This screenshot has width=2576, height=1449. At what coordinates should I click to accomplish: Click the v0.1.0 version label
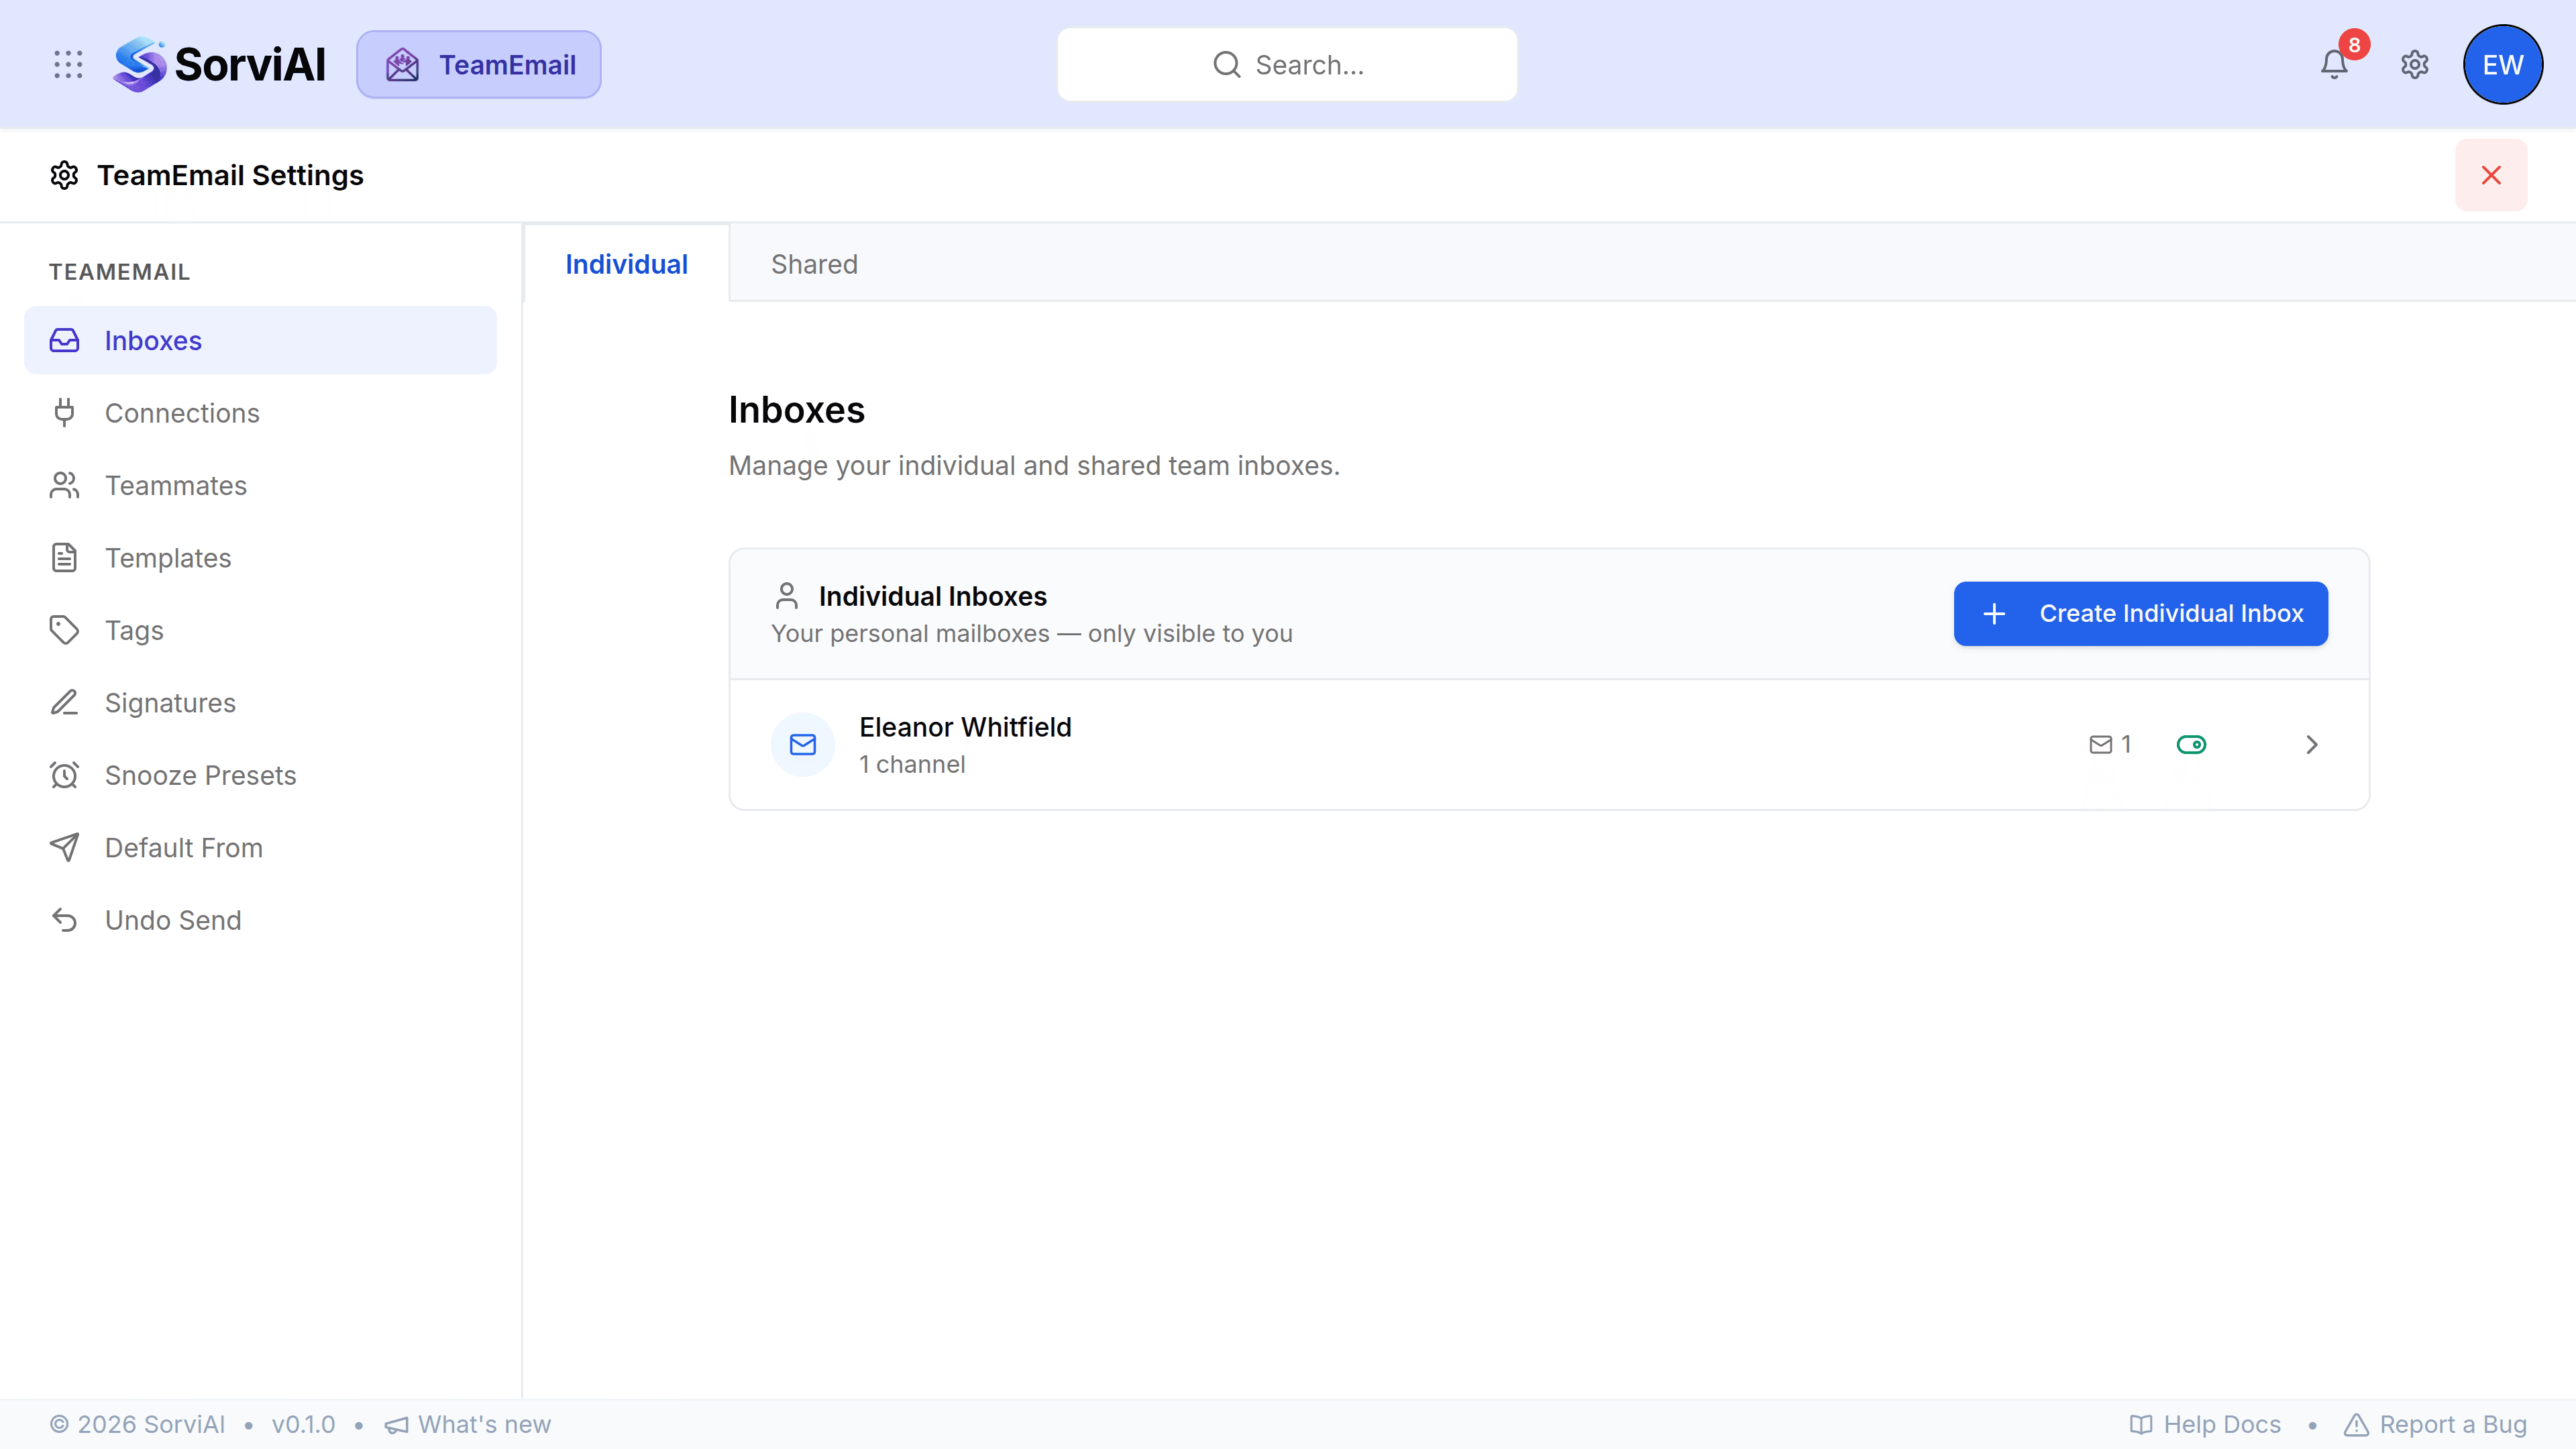(303, 1424)
